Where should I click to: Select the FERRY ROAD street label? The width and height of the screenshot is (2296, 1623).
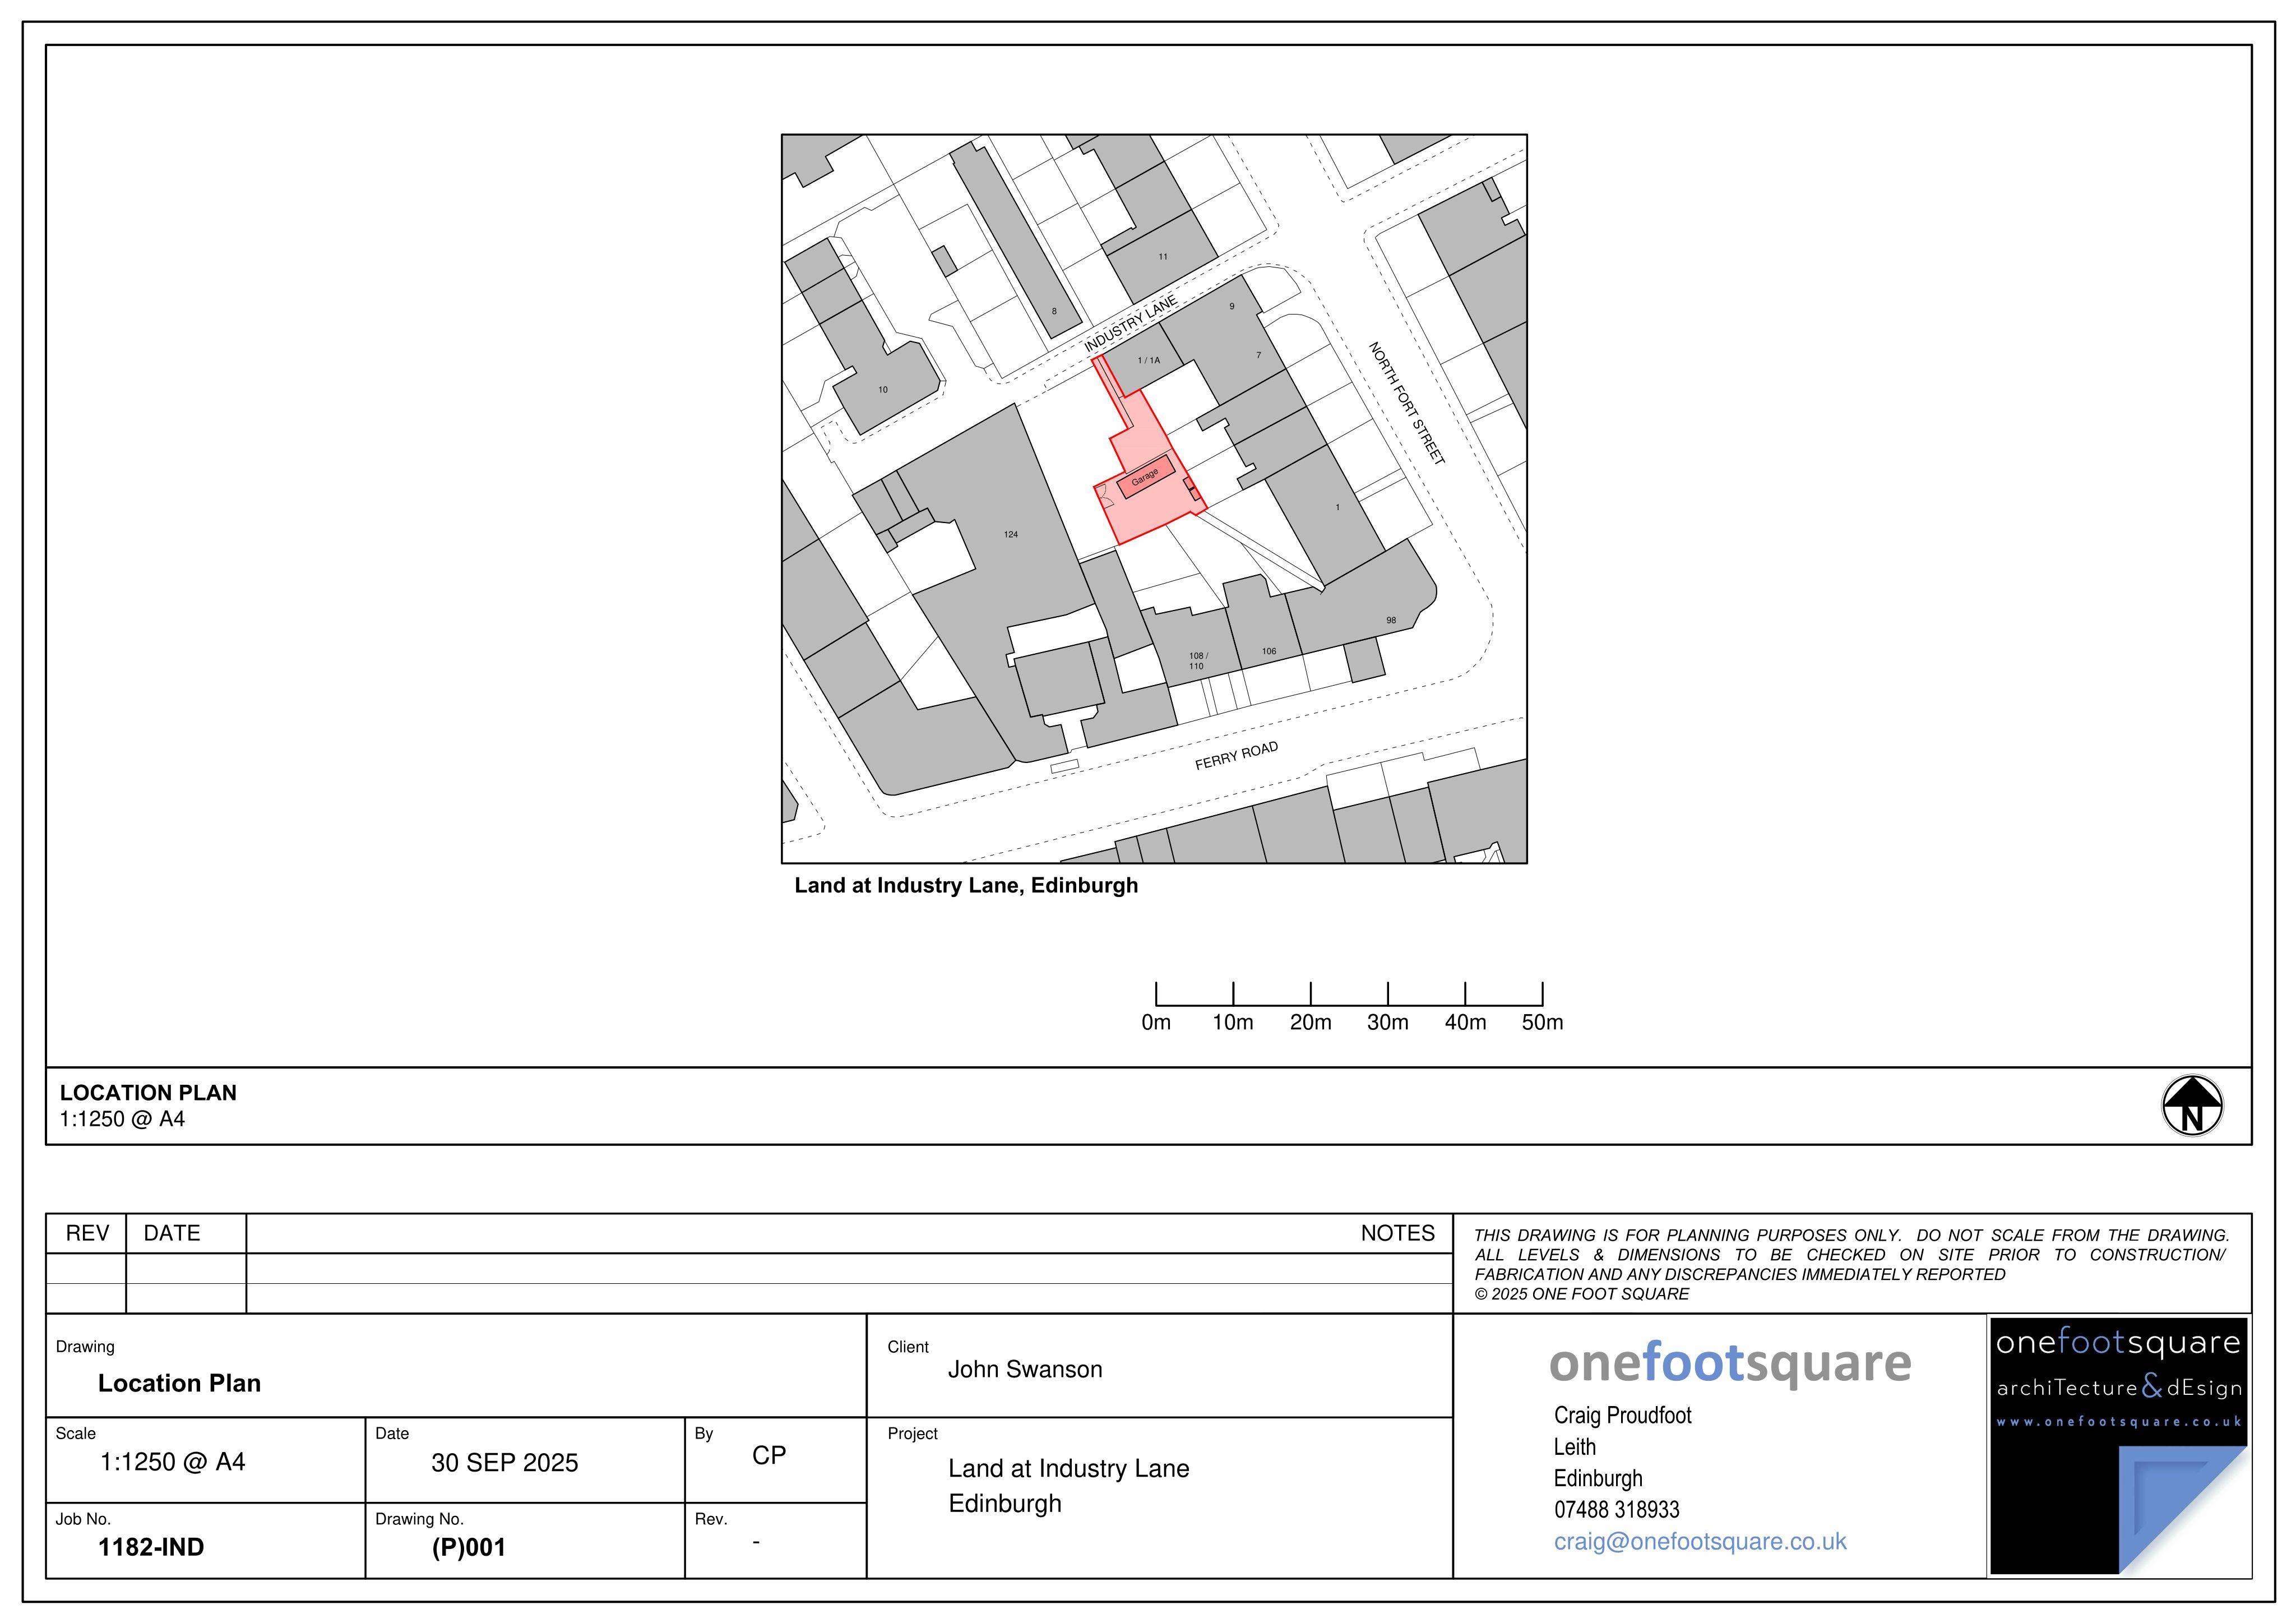click(x=1236, y=756)
